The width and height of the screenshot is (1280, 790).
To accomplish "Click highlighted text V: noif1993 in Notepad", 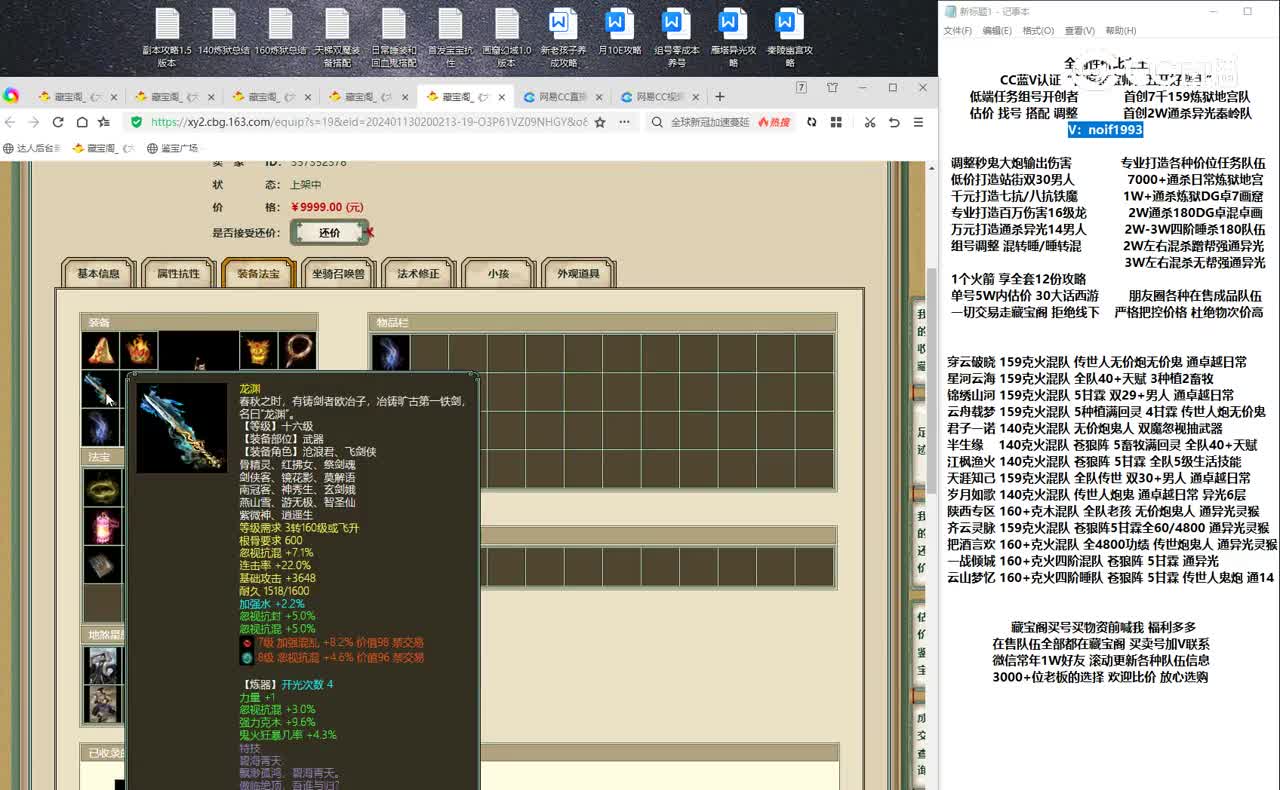I will pyautogui.click(x=1105, y=130).
